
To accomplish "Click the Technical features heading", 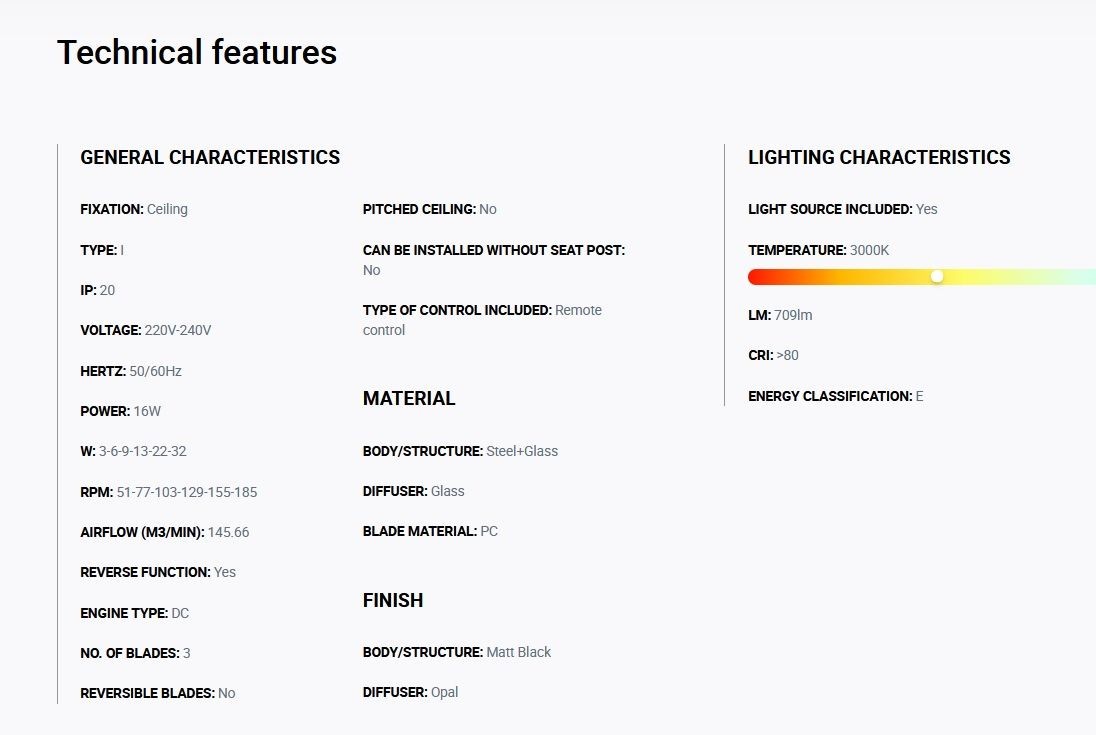I will [196, 52].
